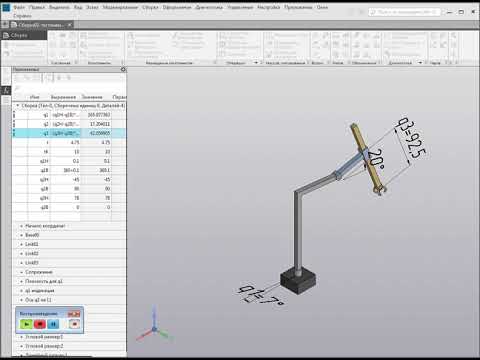Open the Файл menu

coord(19,7)
